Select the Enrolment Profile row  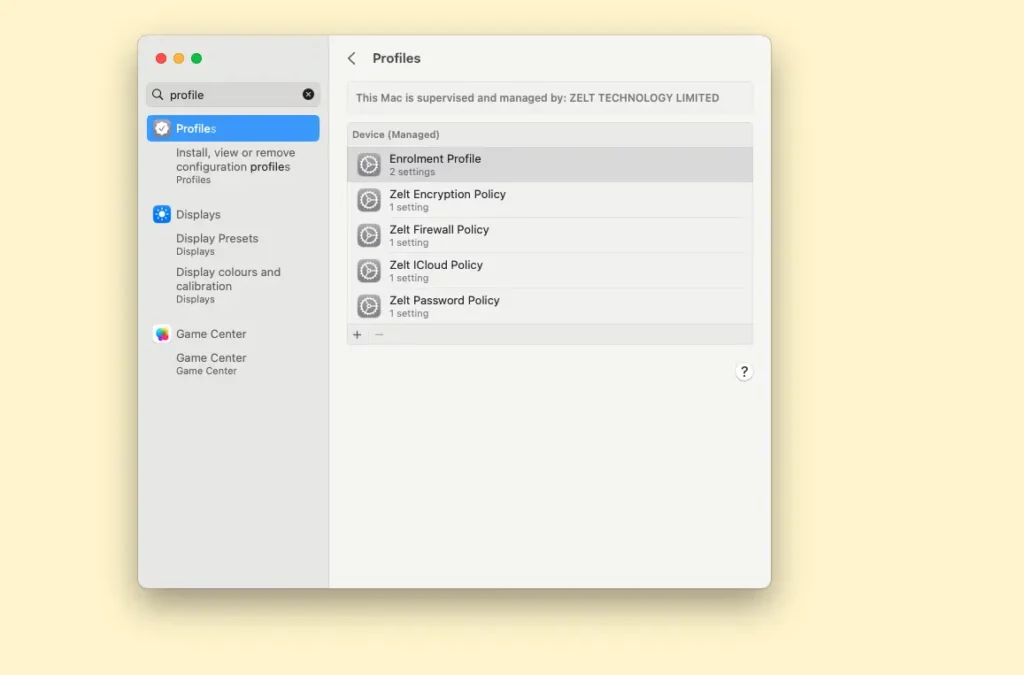click(x=550, y=165)
